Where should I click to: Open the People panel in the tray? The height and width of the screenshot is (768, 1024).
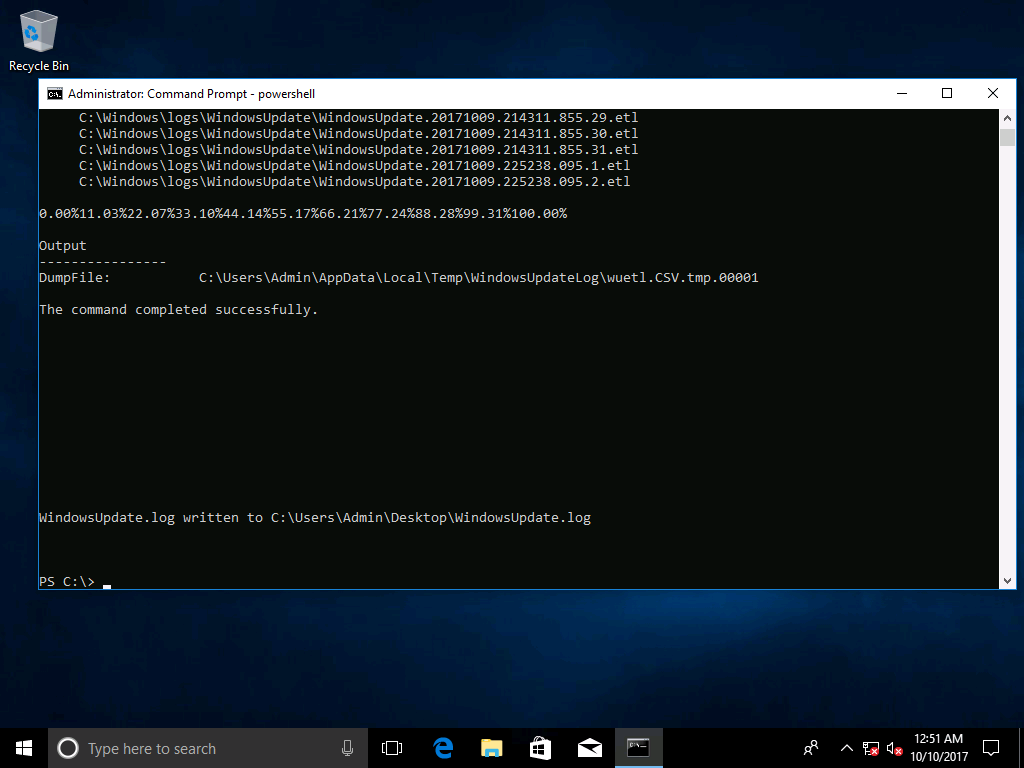coord(810,747)
